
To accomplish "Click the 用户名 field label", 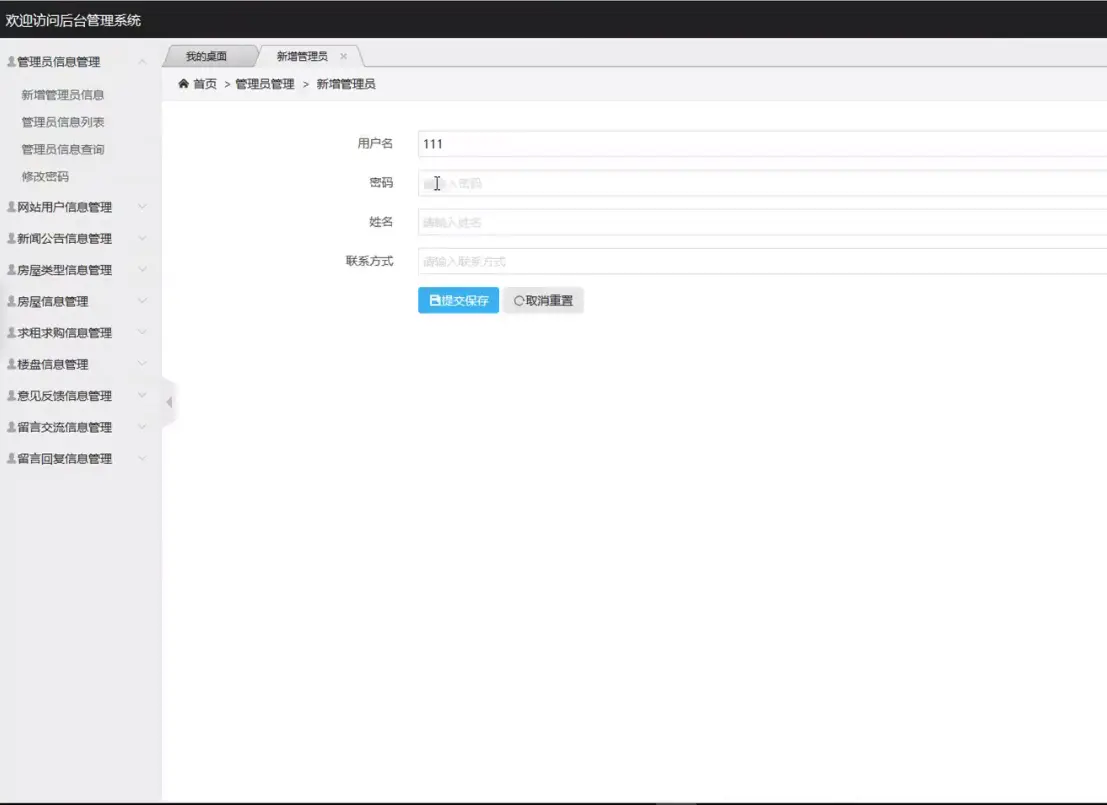I will [x=375, y=143].
